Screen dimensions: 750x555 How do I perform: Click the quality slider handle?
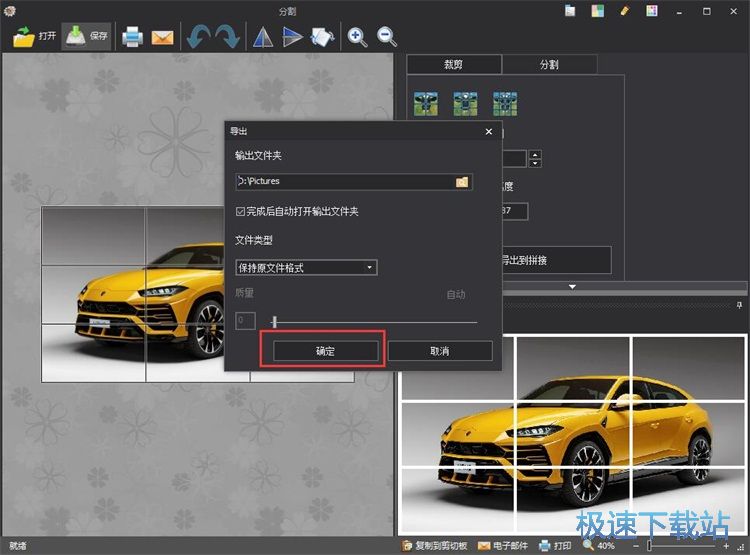click(x=275, y=322)
